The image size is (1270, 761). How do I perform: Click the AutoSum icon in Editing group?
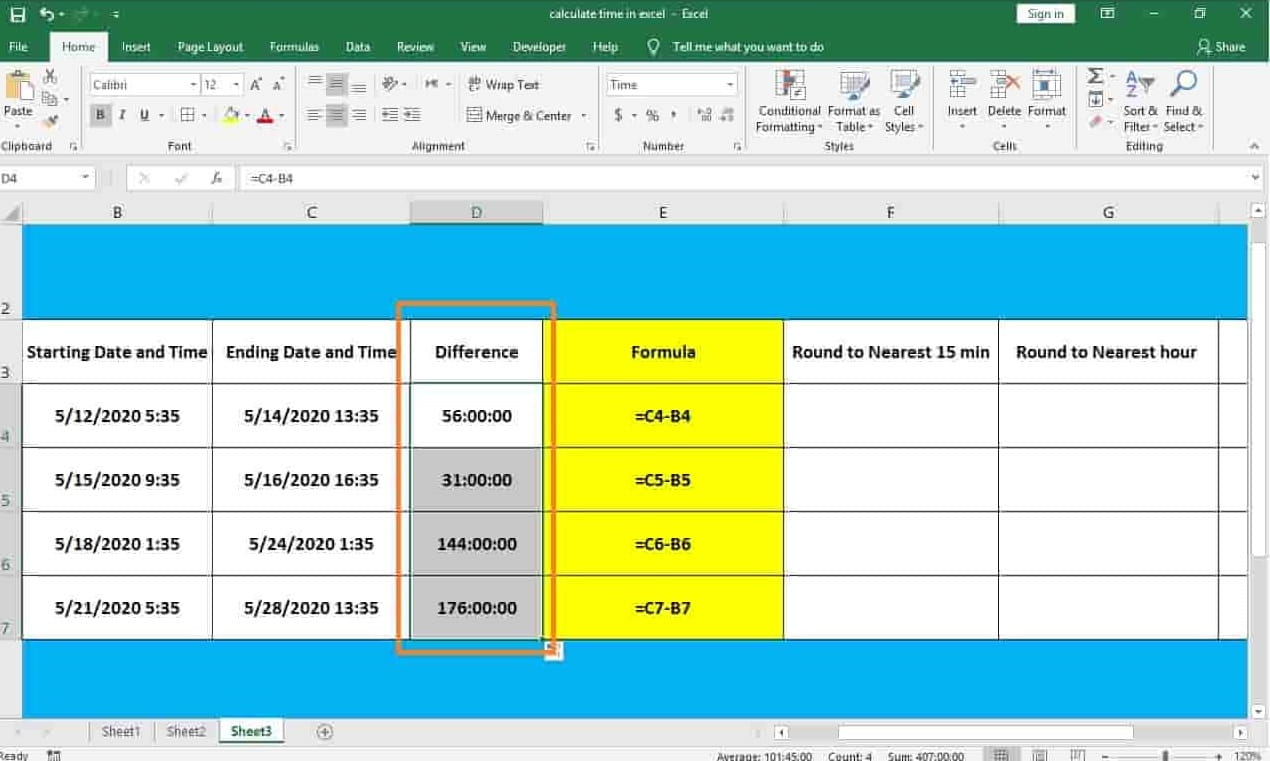click(x=1094, y=77)
